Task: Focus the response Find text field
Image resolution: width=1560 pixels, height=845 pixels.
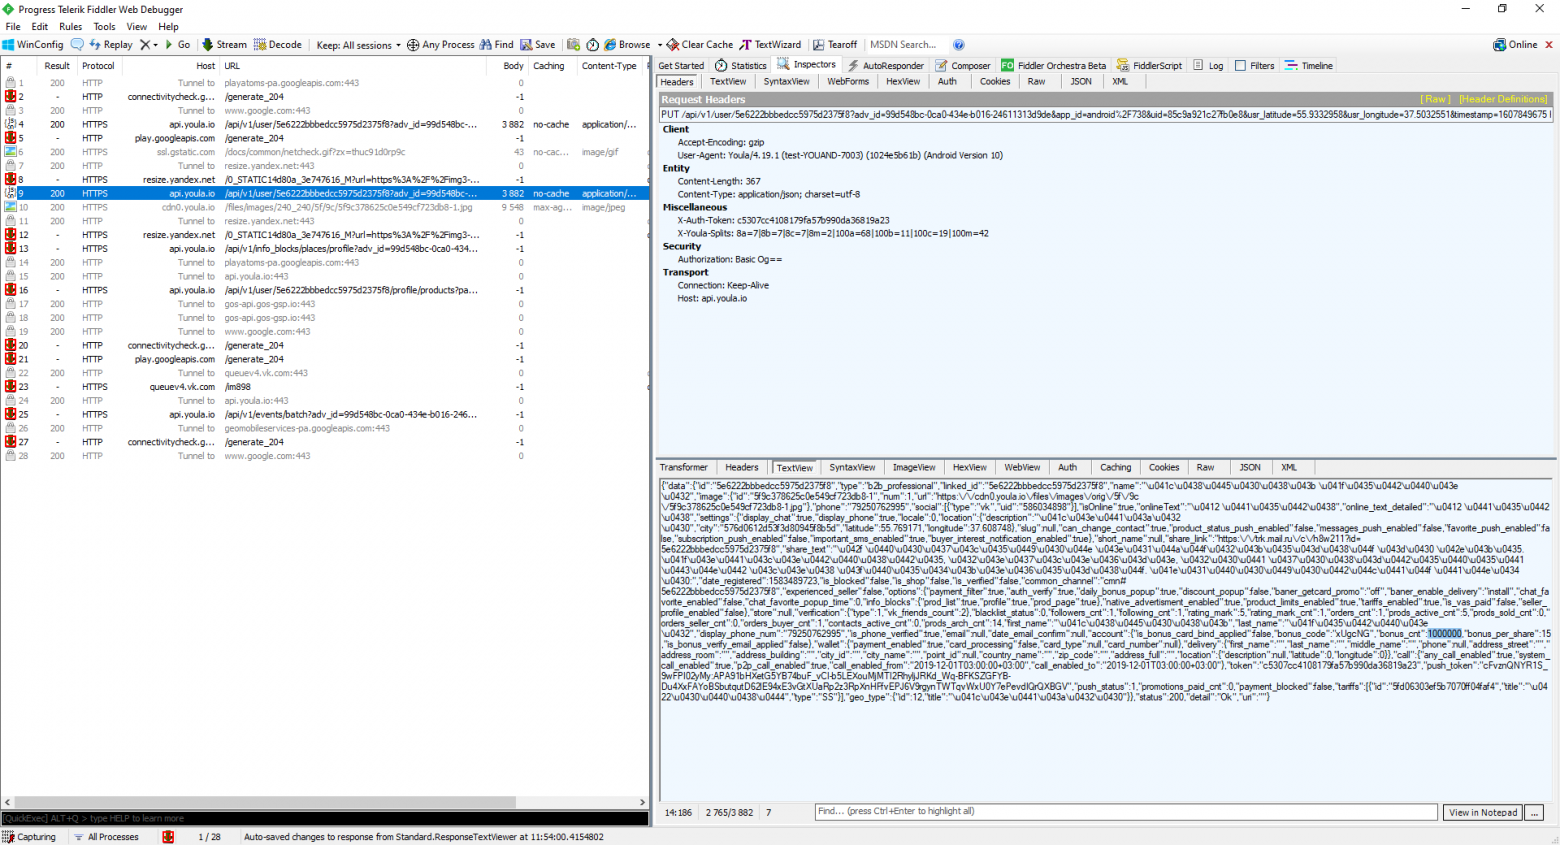Action: tap(1126, 812)
